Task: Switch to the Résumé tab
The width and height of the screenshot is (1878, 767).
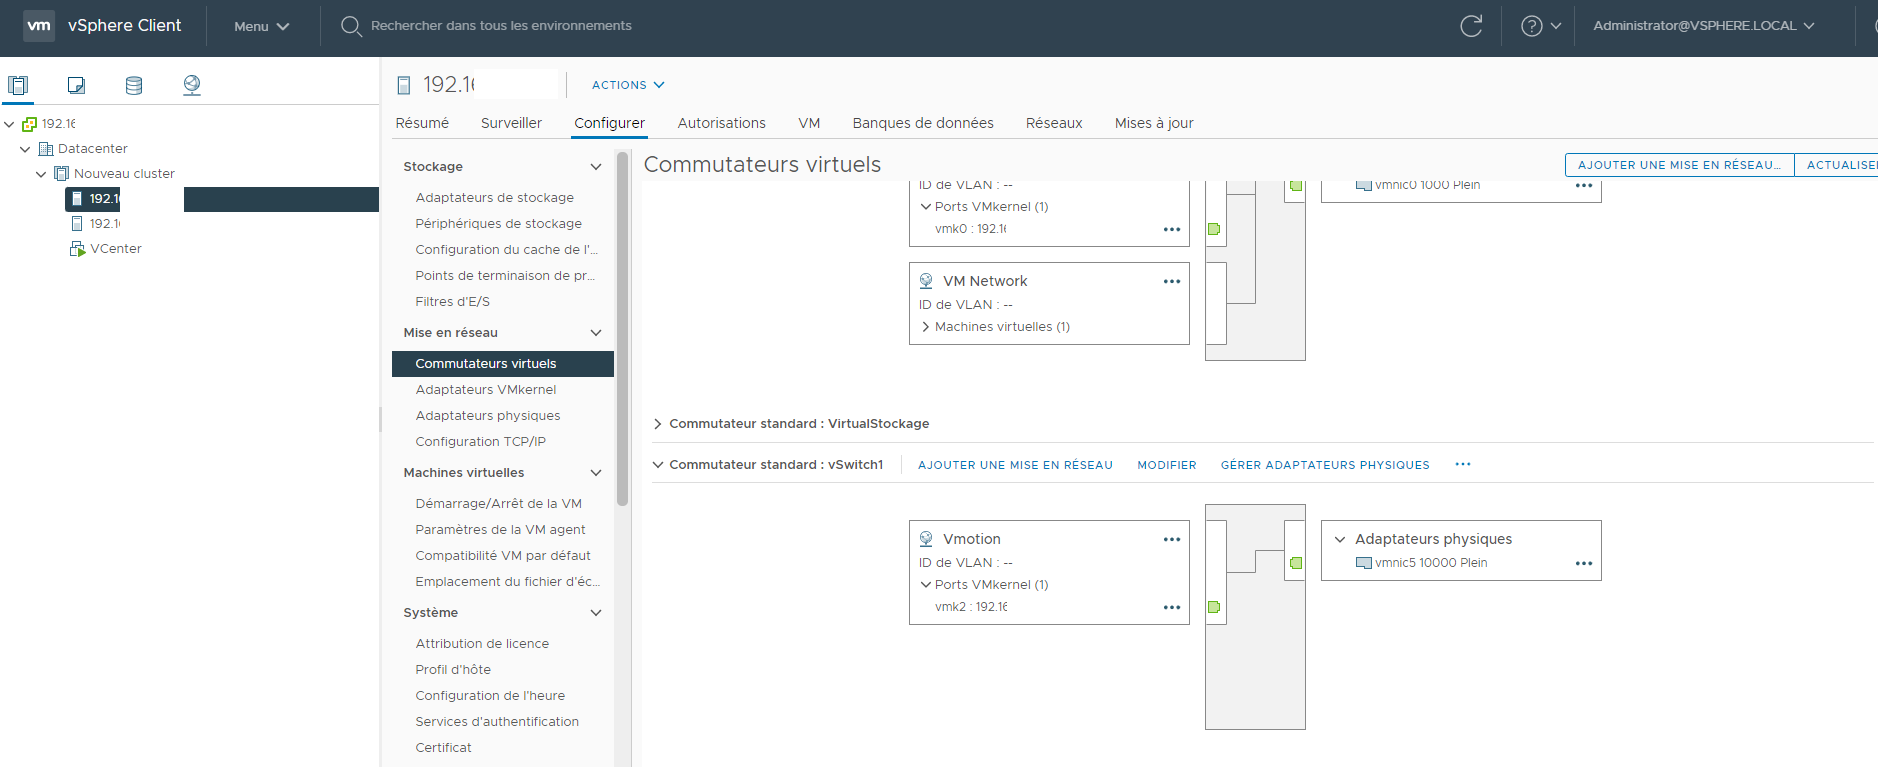Action: tap(422, 123)
